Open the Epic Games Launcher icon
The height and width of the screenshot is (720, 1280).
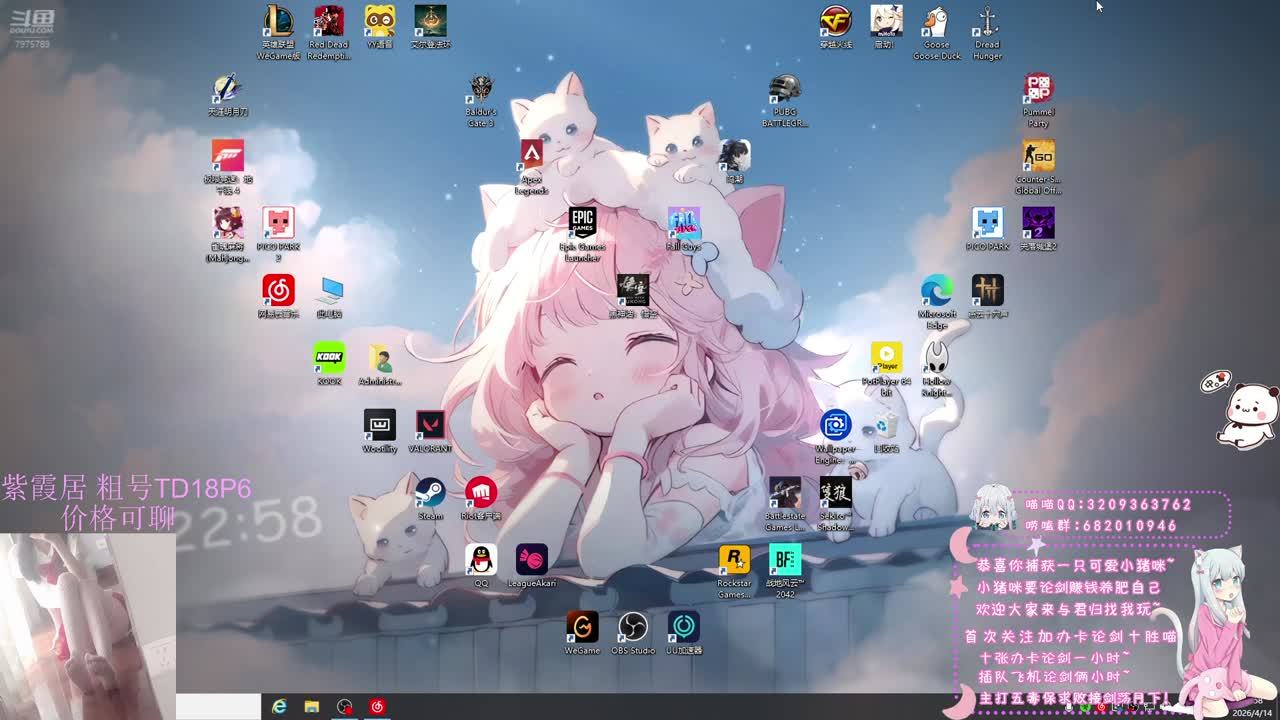[582, 235]
